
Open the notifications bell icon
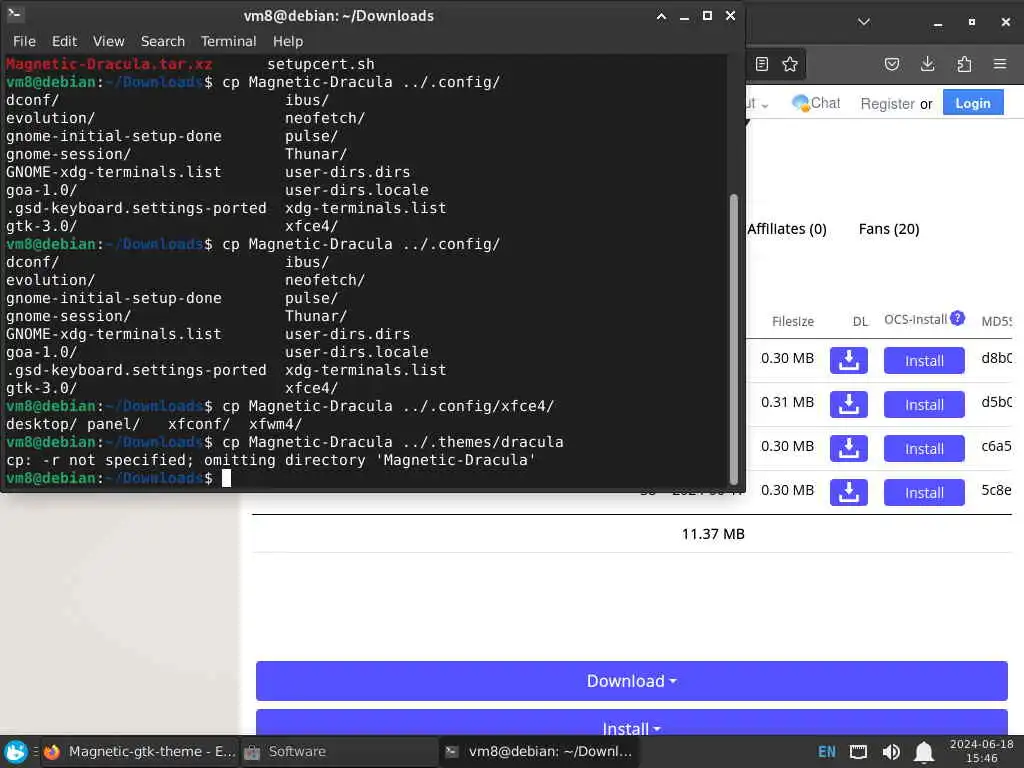coord(923,752)
